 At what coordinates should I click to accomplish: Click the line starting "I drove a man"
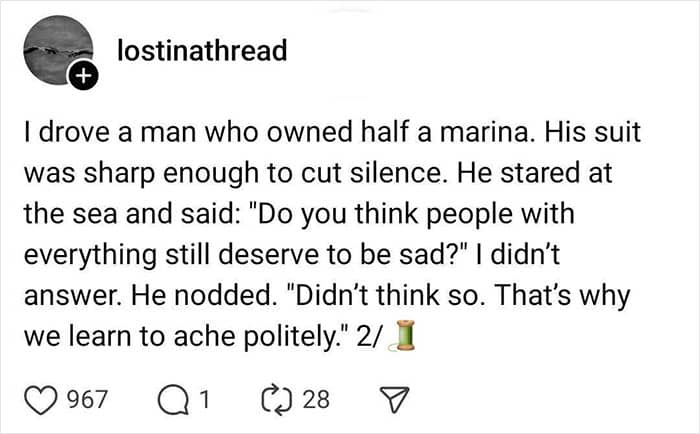pos(332,133)
